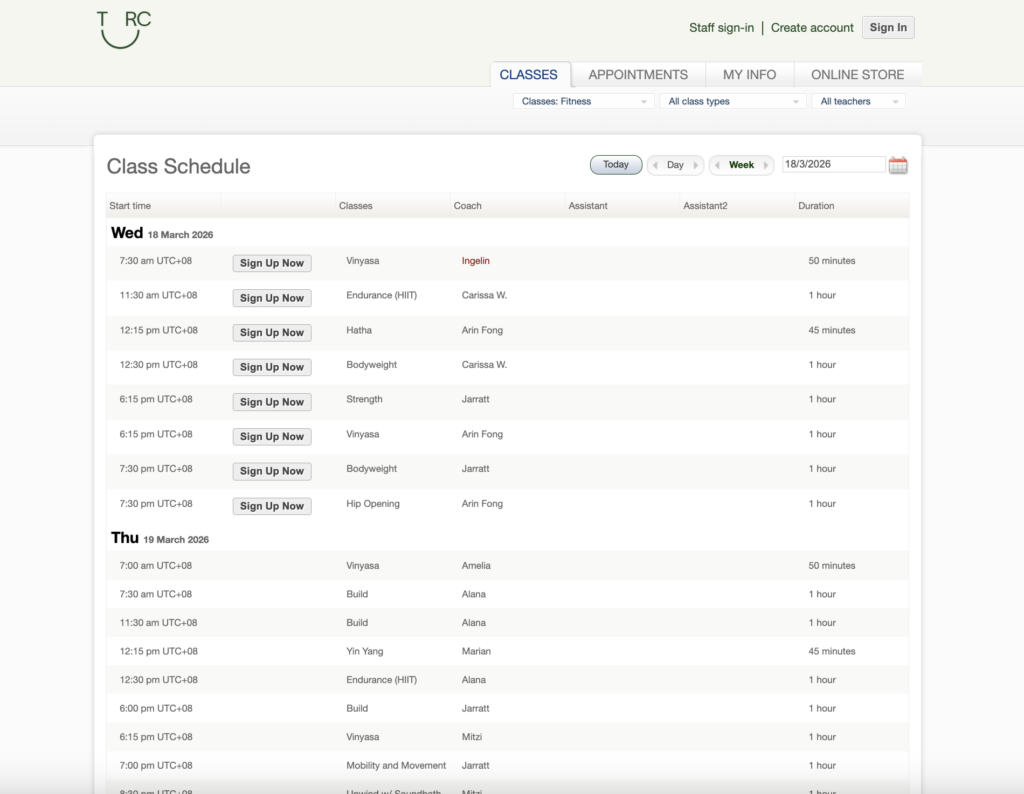The image size is (1024, 794).
Task: Go to next day arrow
Action: [697, 165]
